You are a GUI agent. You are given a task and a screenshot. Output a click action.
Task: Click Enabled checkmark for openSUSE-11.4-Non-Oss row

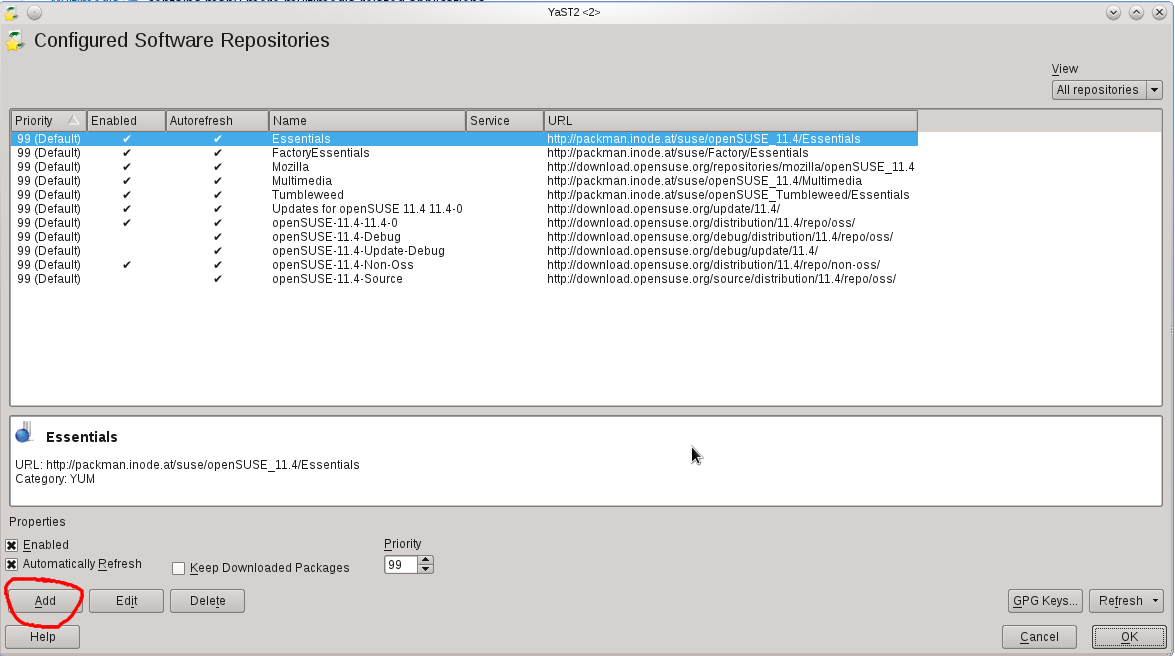tap(127, 265)
